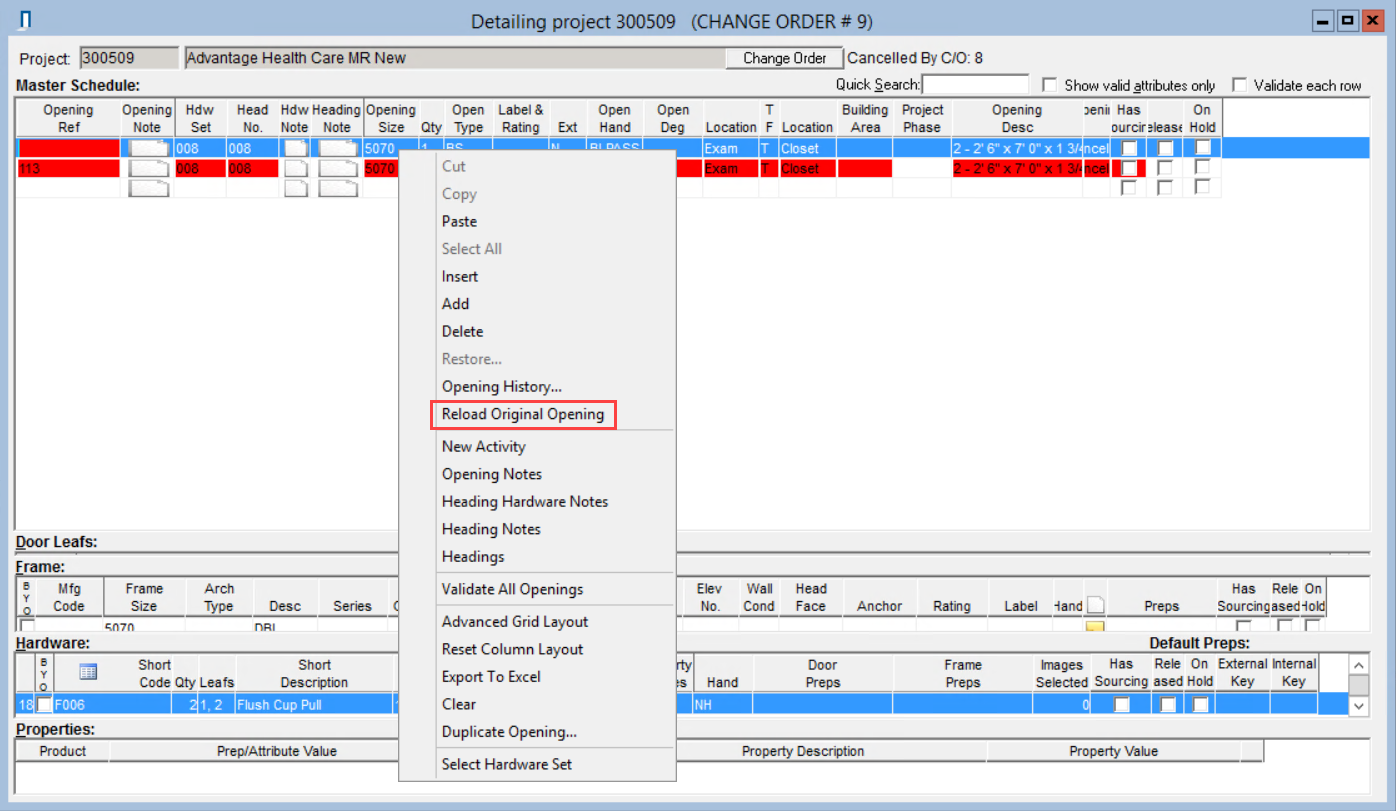Enable Show valid attributes only checkbox
The width and height of the screenshot is (1396, 811).
click(x=1050, y=85)
